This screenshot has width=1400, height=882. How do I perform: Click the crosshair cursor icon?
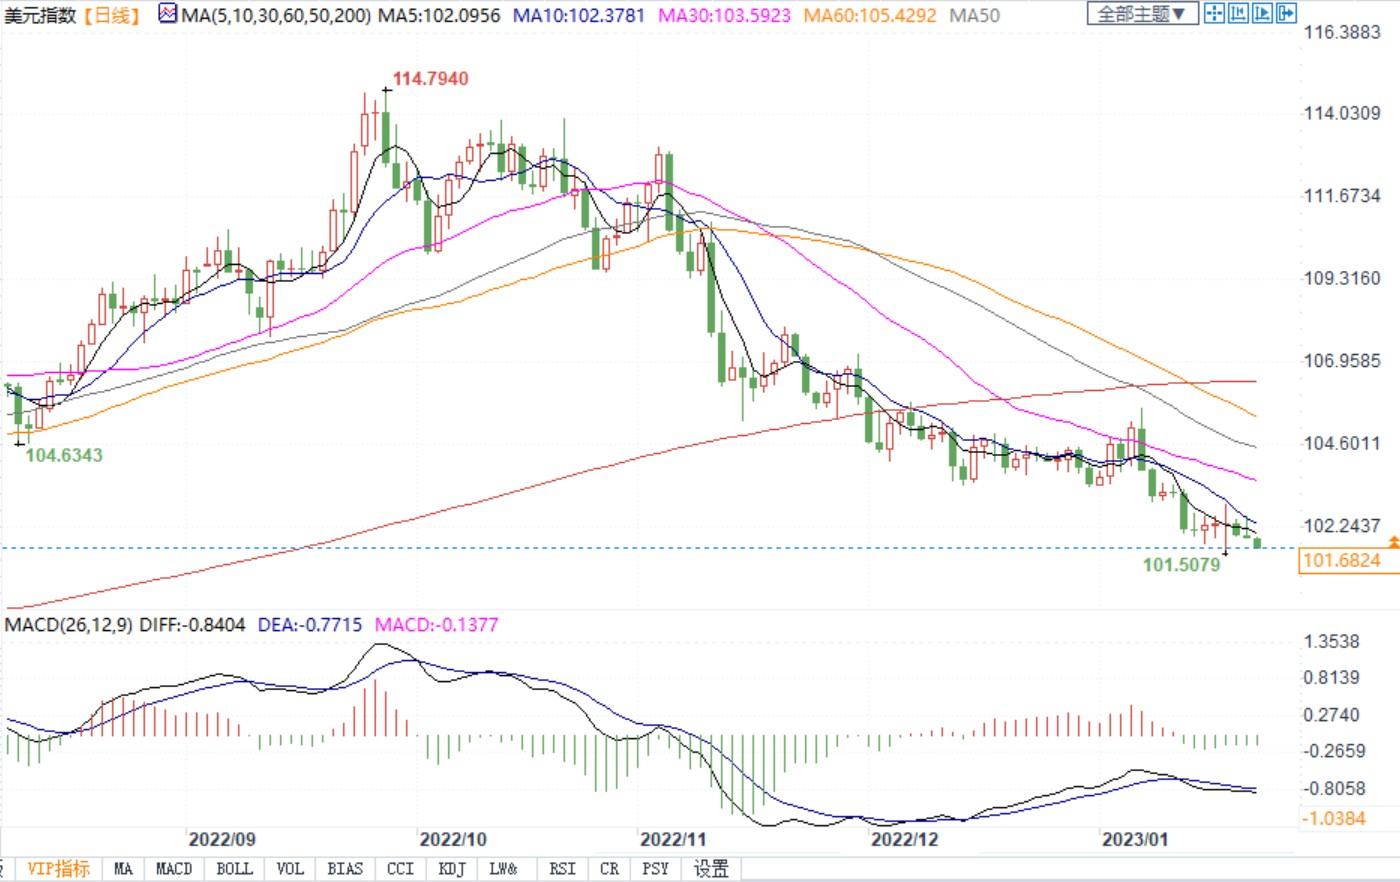point(1214,13)
